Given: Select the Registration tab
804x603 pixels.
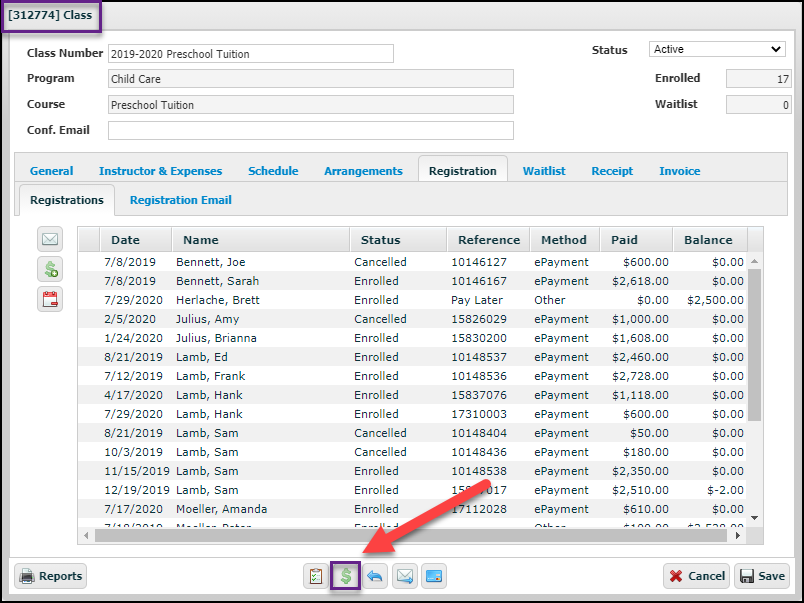Looking at the screenshot, I should 463,169.
